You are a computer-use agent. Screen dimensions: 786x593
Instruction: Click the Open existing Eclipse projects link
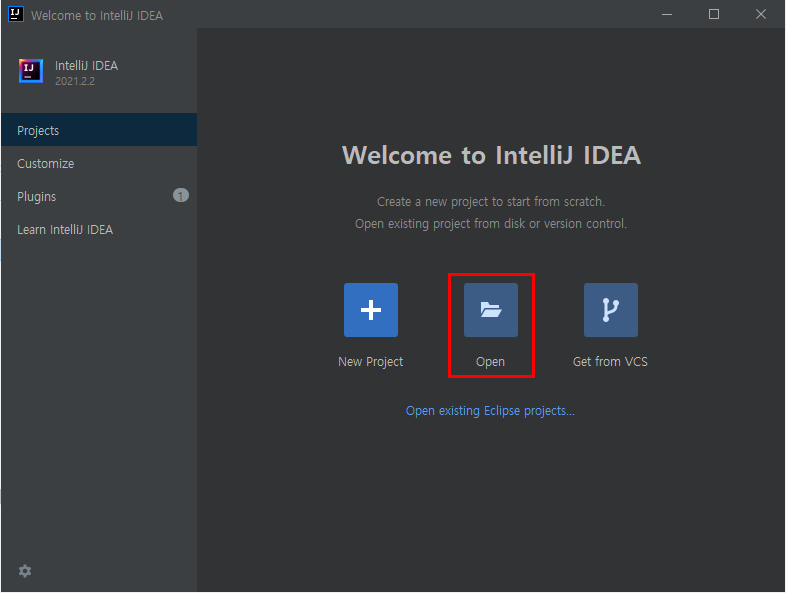[490, 411]
